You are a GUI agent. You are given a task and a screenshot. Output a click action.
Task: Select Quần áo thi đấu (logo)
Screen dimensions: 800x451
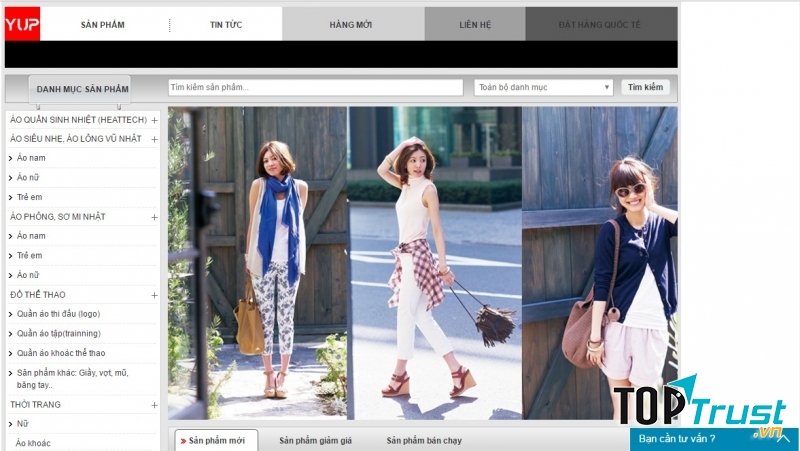point(58,314)
